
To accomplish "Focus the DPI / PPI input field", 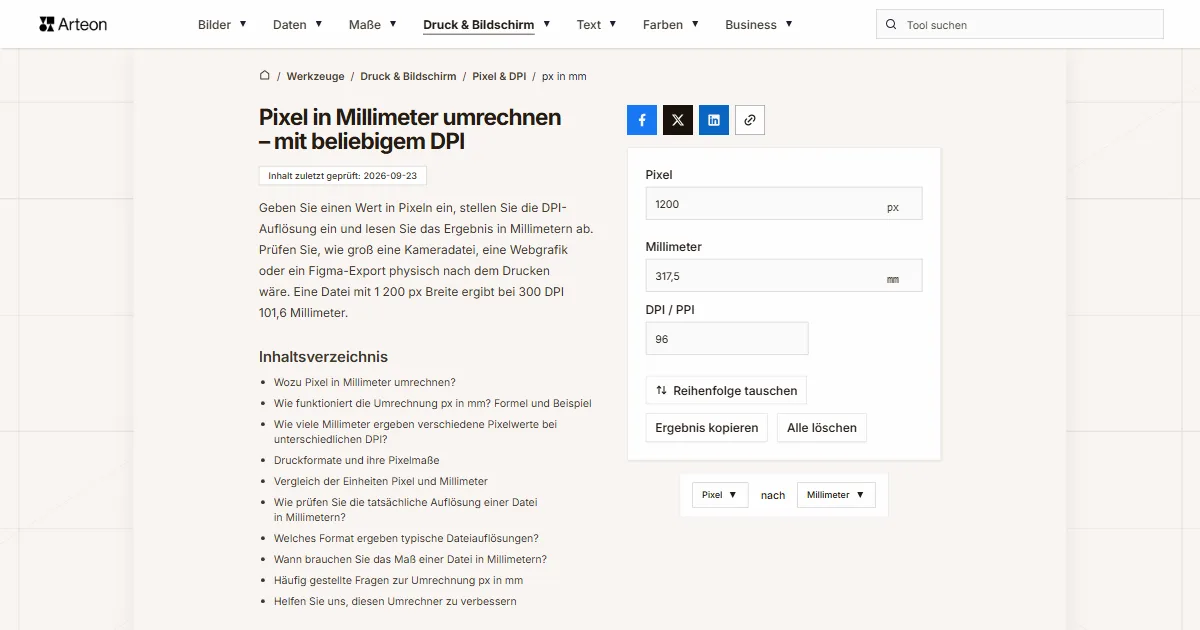I will tap(727, 339).
